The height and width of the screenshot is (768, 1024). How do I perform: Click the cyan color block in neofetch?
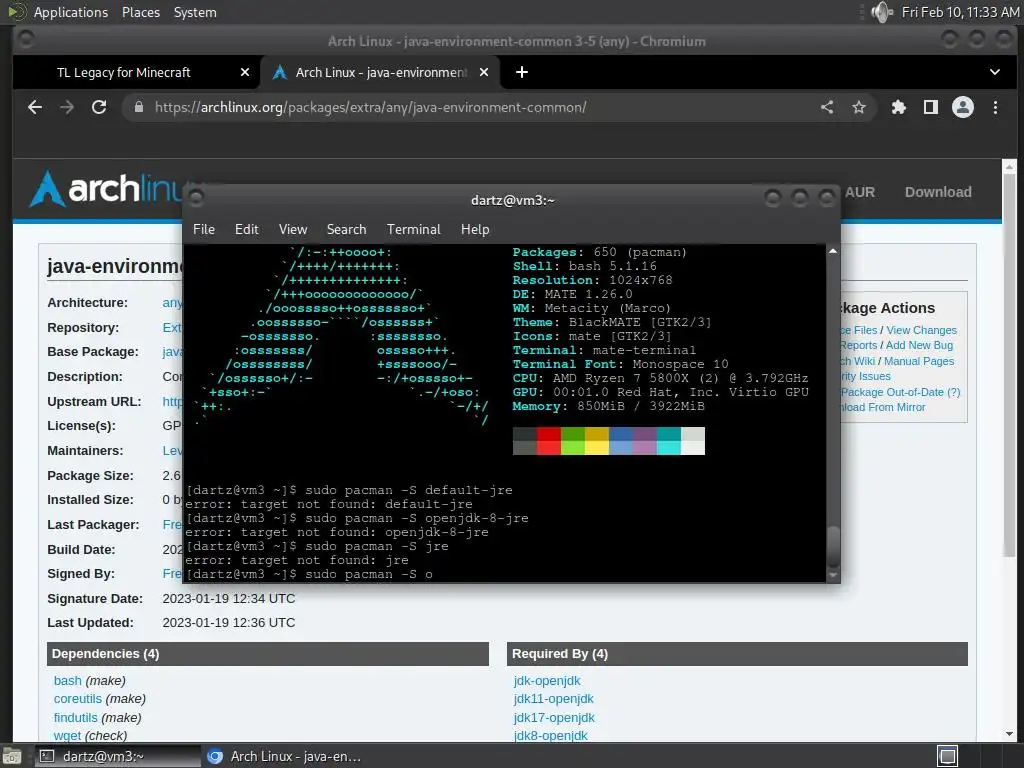coord(669,441)
